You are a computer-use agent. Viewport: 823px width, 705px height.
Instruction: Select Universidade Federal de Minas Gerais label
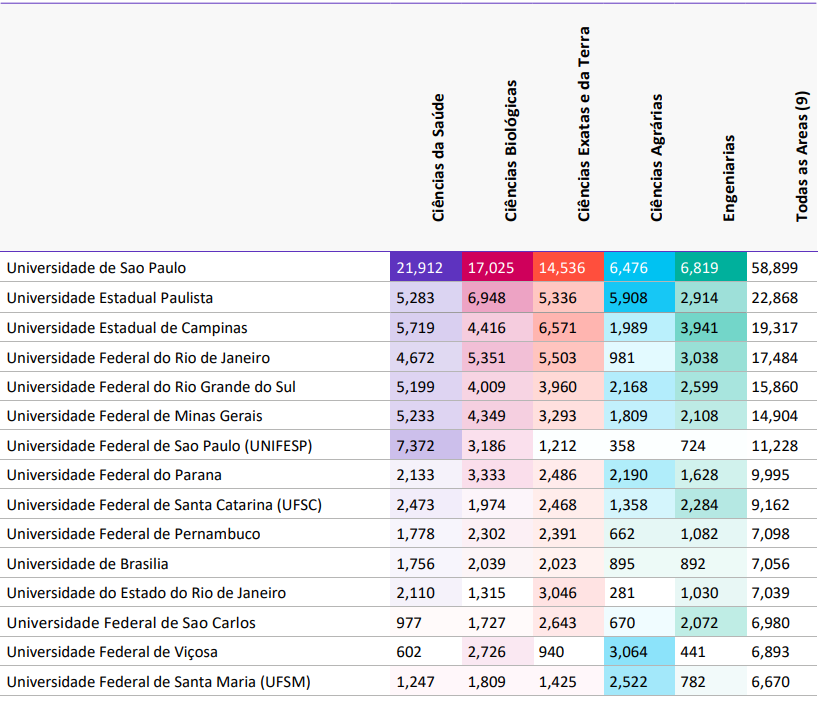tap(134, 416)
